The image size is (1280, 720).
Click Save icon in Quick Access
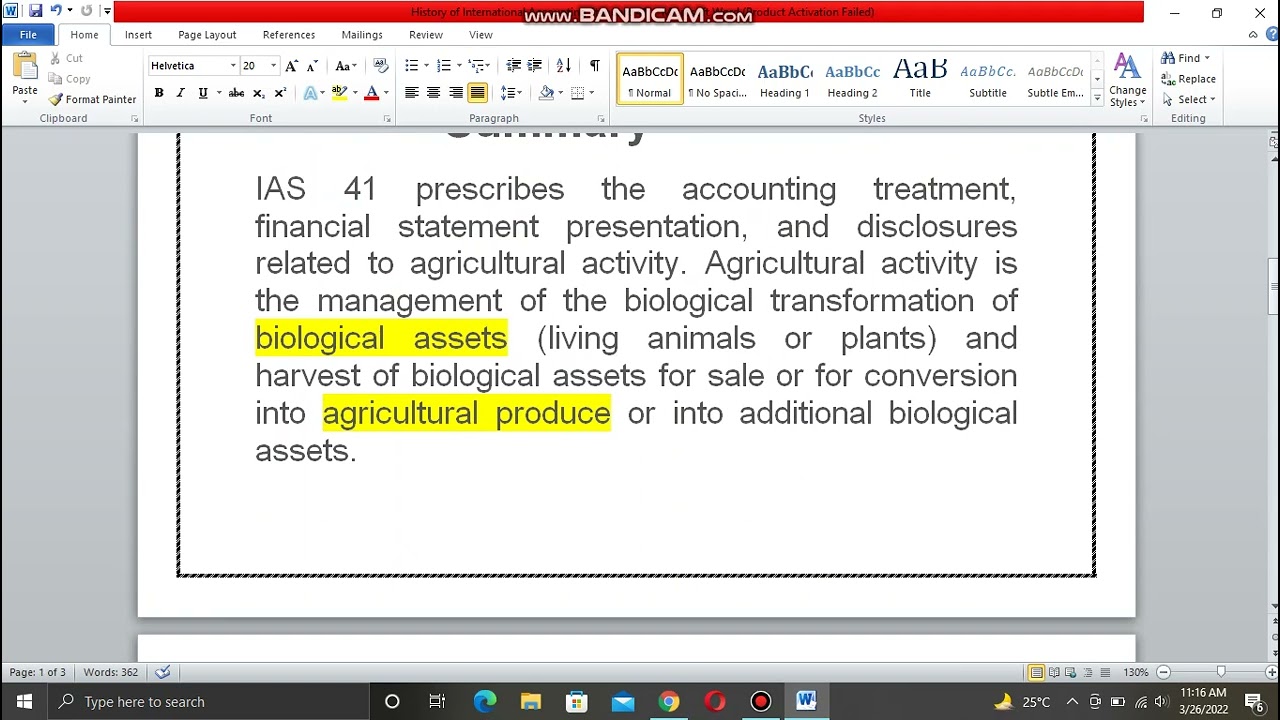(x=35, y=11)
